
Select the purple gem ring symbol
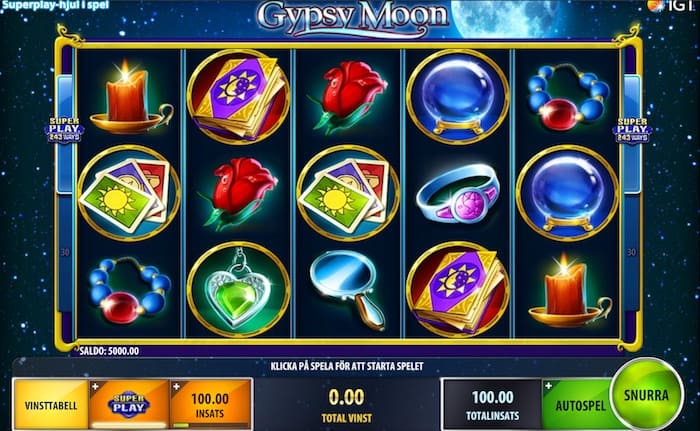tap(457, 193)
